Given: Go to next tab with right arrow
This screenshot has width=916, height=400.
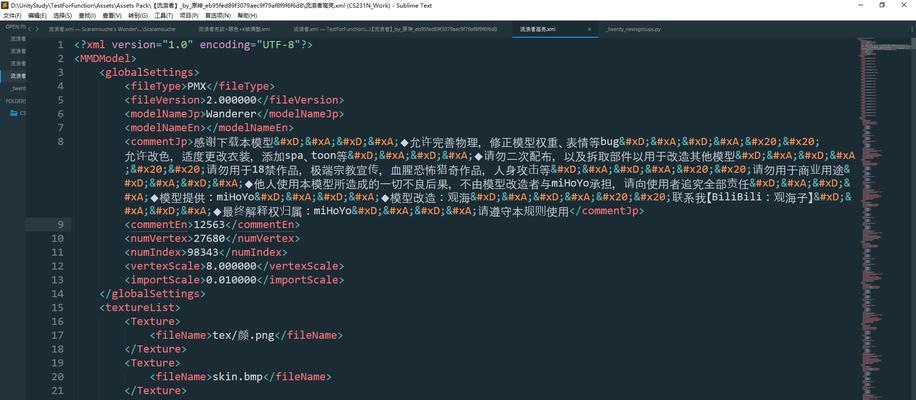Looking at the screenshot, I should point(38,29).
